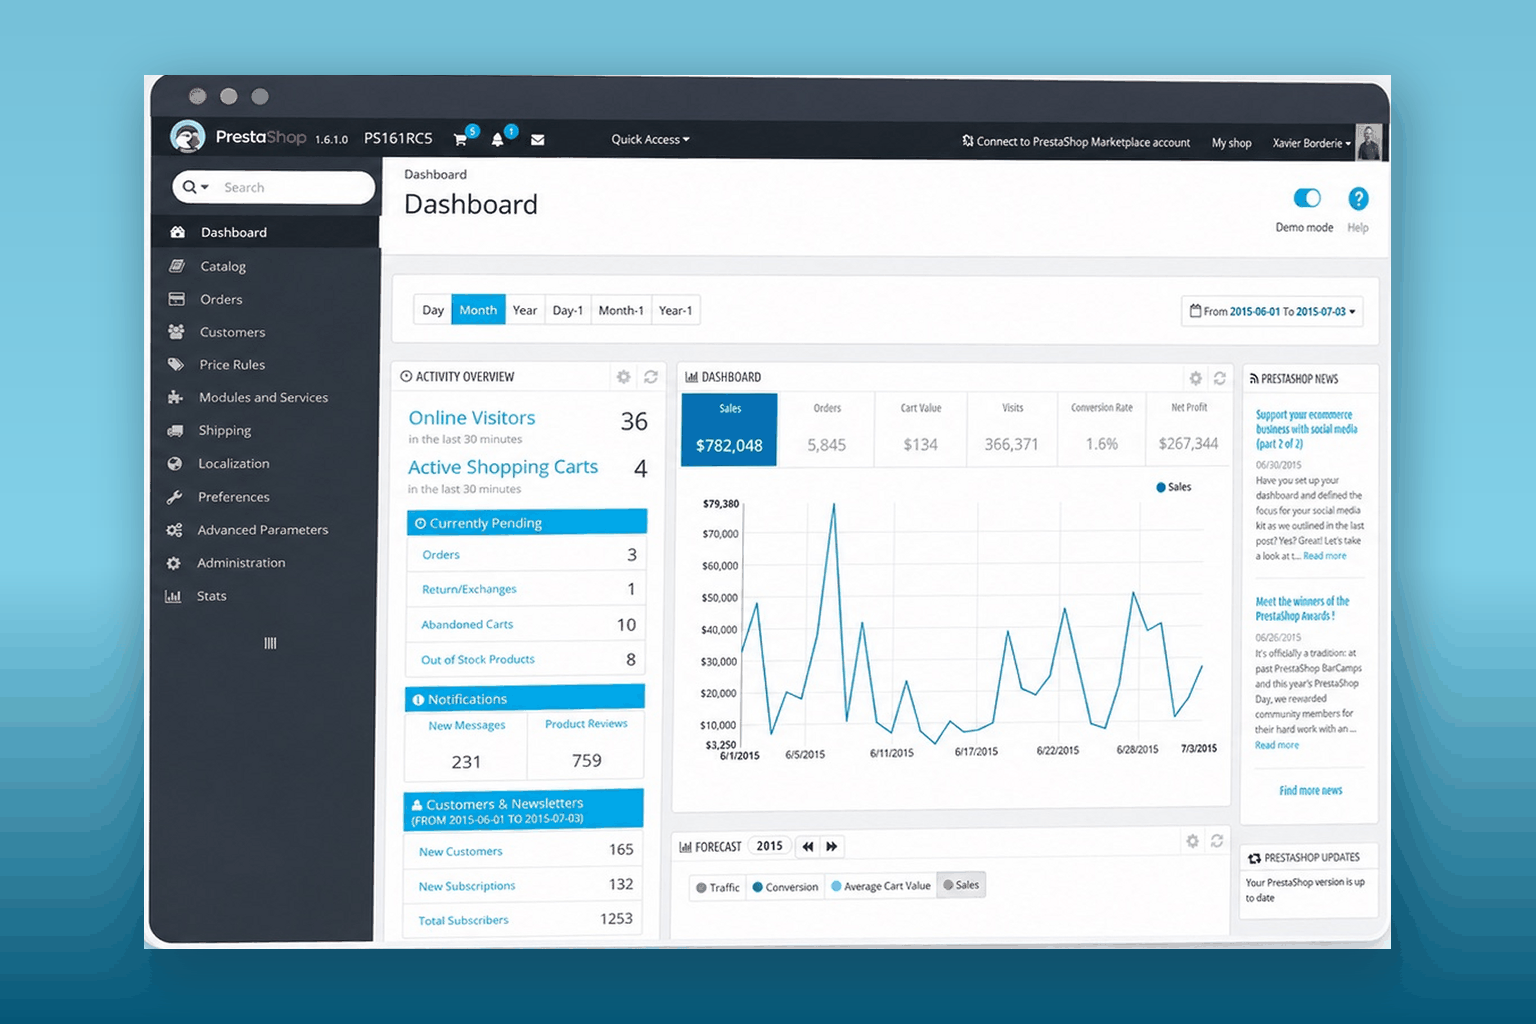Select the Net Profit metric tile
The width and height of the screenshot is (1536, 1024).
(1189, 430)
